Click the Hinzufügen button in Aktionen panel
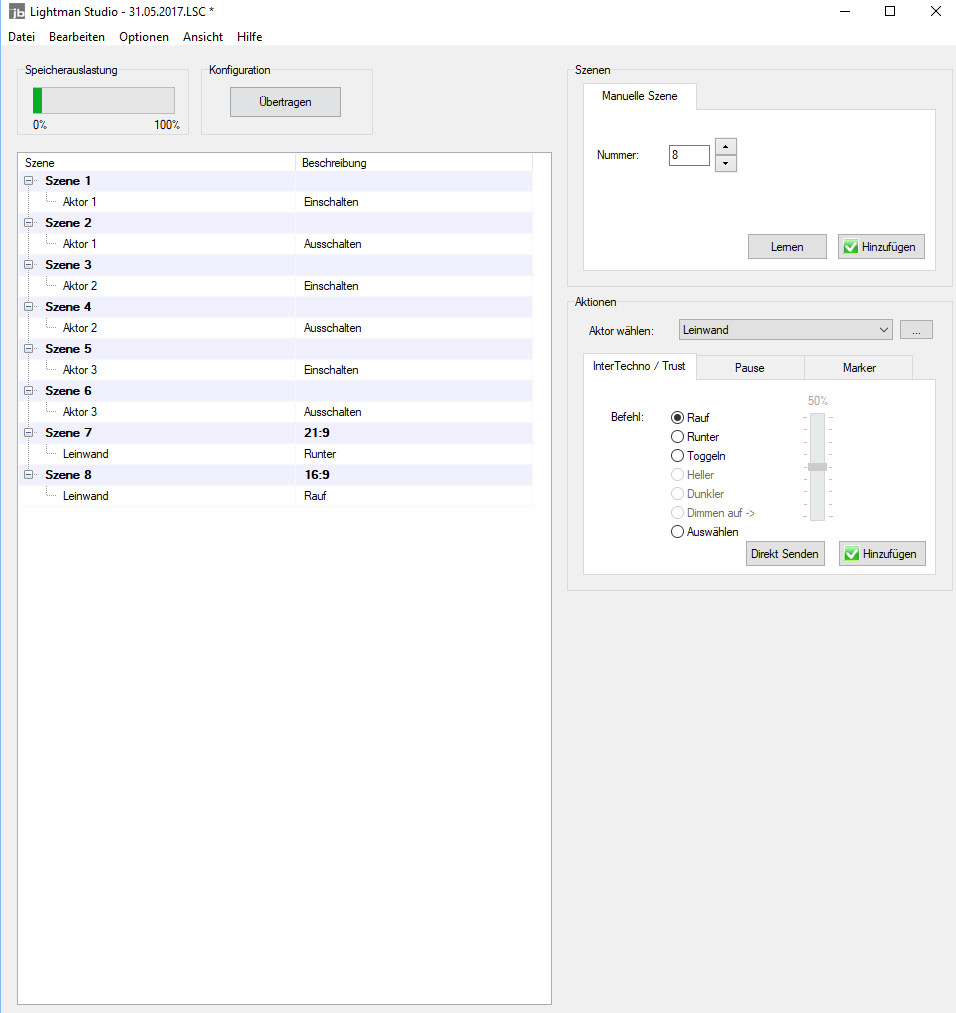956x1013 pixels. 881,554
